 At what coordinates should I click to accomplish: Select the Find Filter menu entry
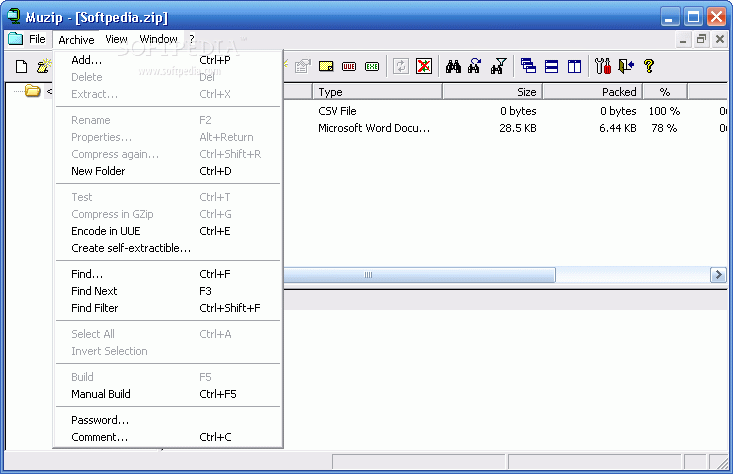point(168,308)
